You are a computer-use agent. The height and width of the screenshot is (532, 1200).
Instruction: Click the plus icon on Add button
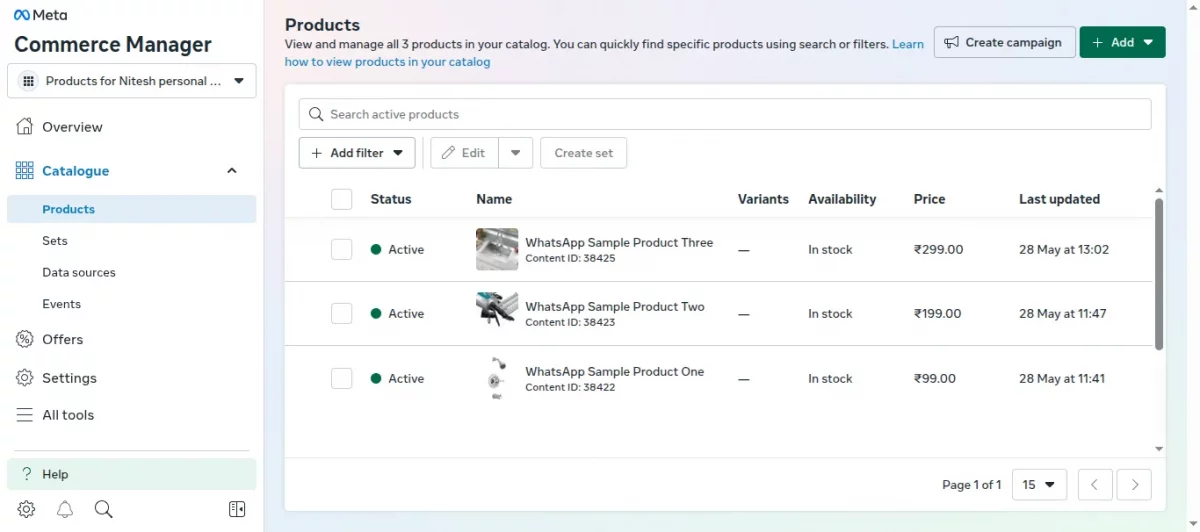coord(1098,42)
